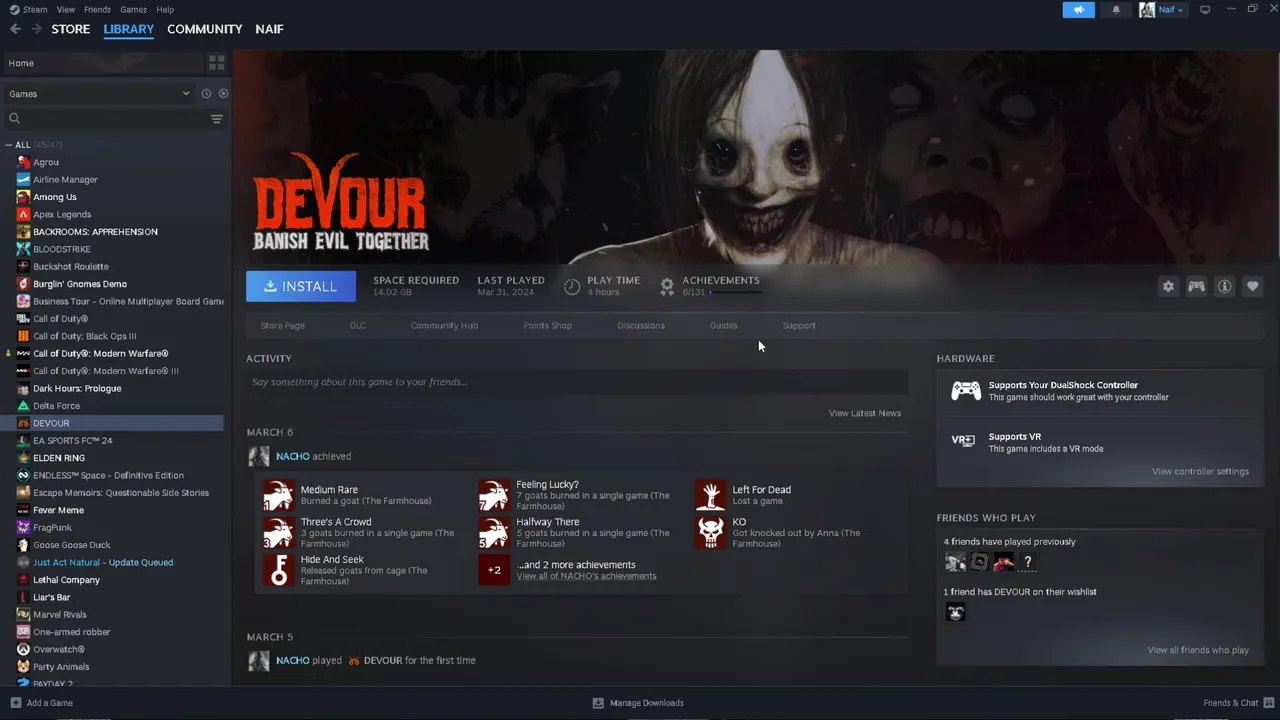This screenshot has height=720, width=1280.
Task: Switch to the COMMUNITY tab
Action: 205,29
